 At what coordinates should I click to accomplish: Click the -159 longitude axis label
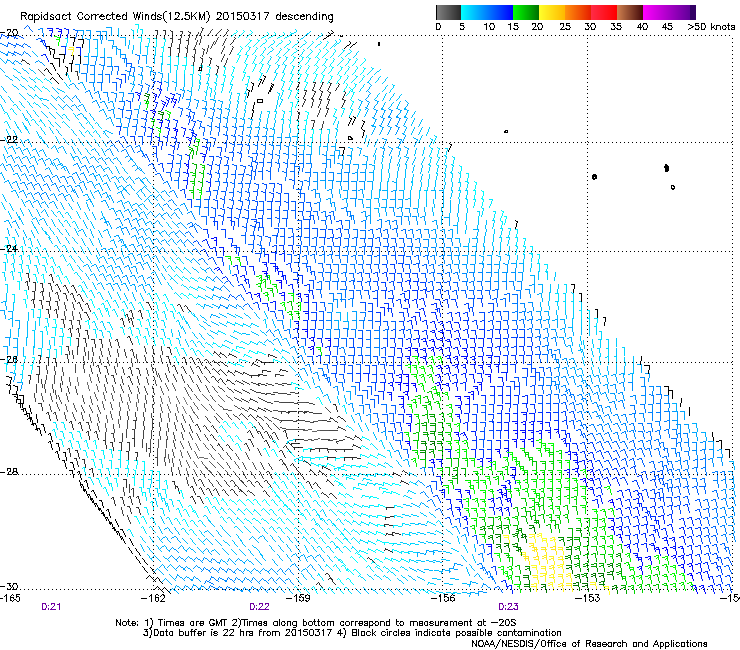[298, 598]
